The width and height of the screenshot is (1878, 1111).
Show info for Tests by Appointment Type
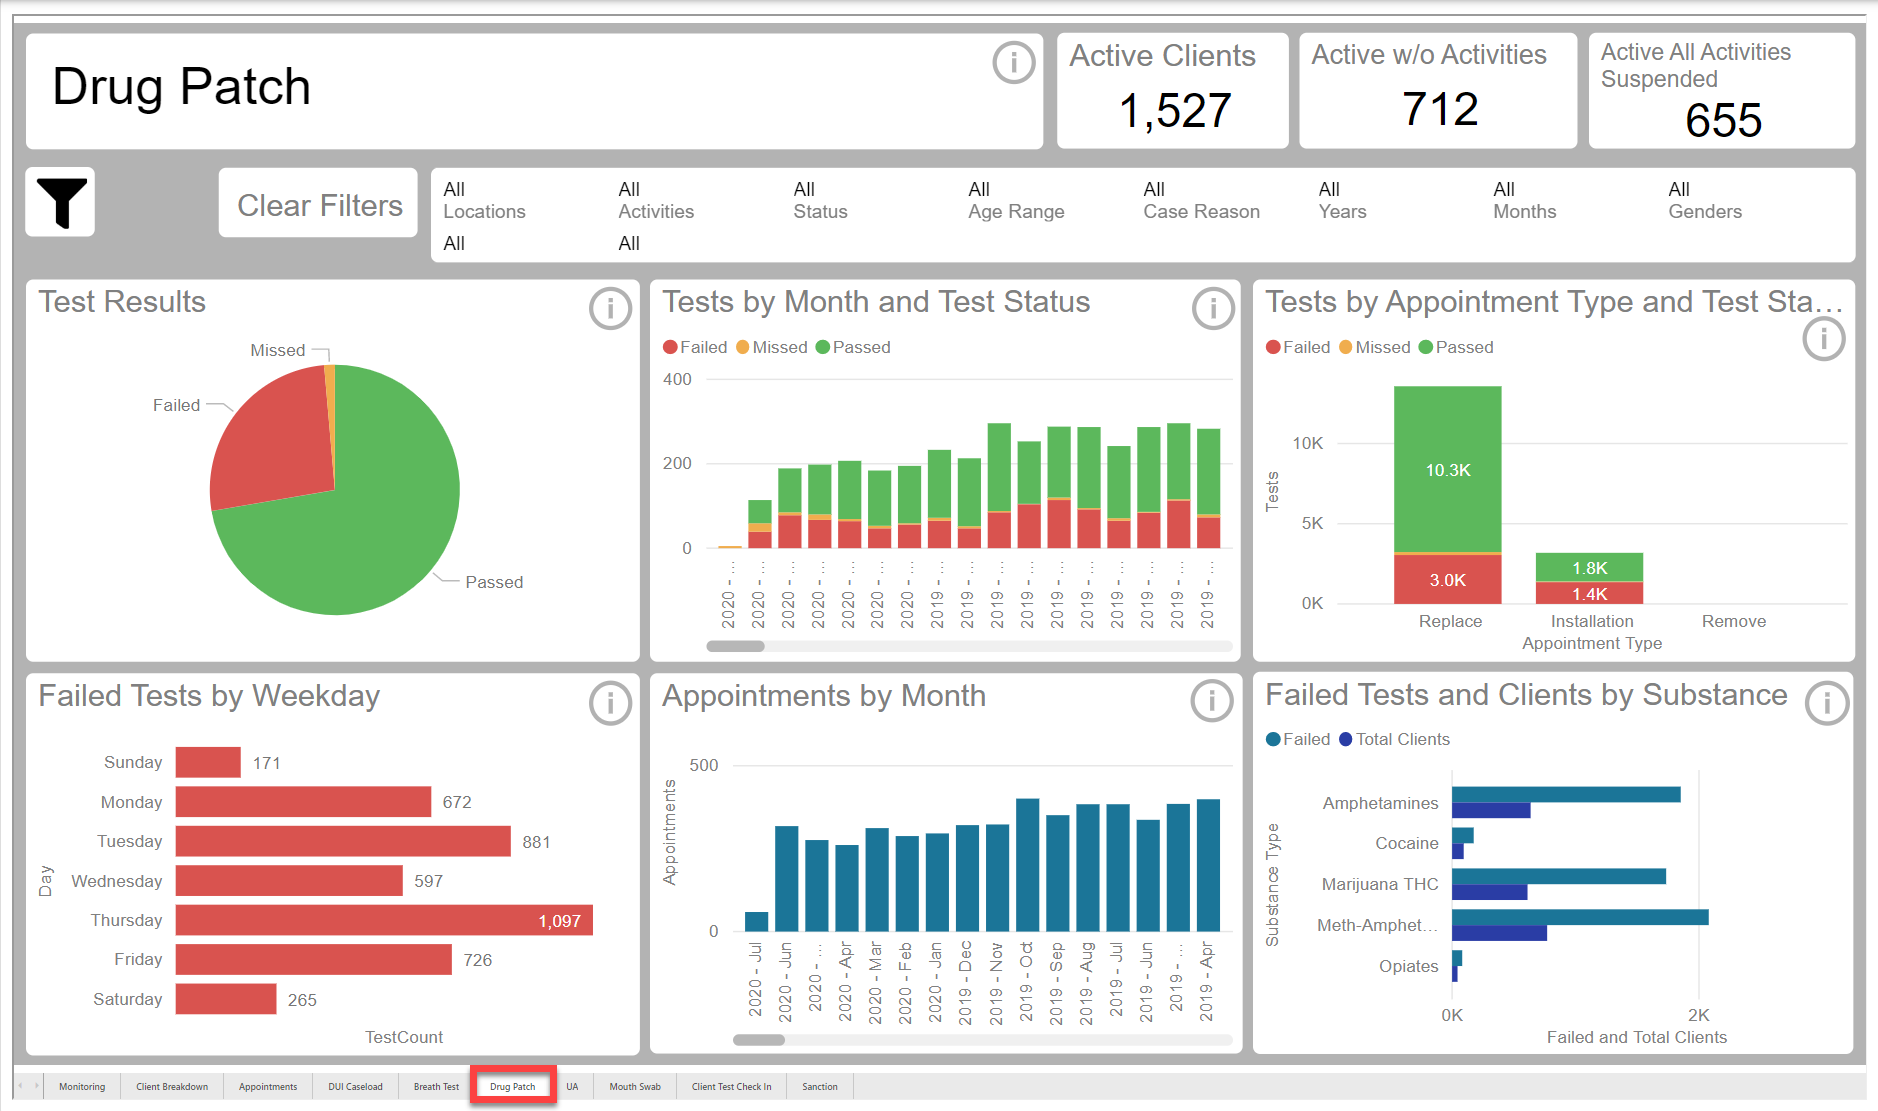pyautogui.click(x=1823, y=340)
